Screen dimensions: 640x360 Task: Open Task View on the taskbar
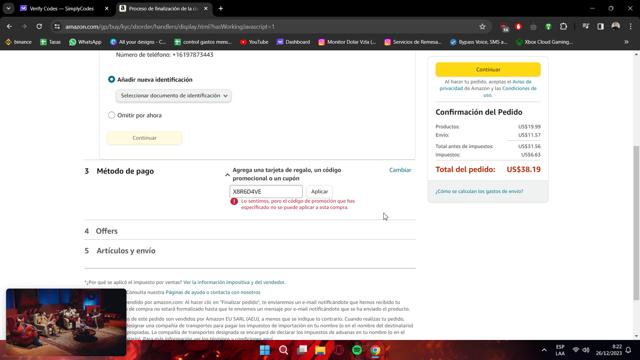point(302,350)
